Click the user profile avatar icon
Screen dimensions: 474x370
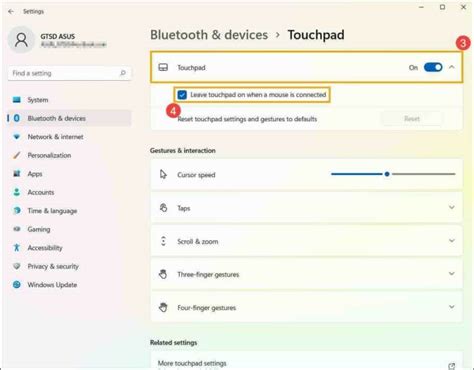tap(21, 40)
